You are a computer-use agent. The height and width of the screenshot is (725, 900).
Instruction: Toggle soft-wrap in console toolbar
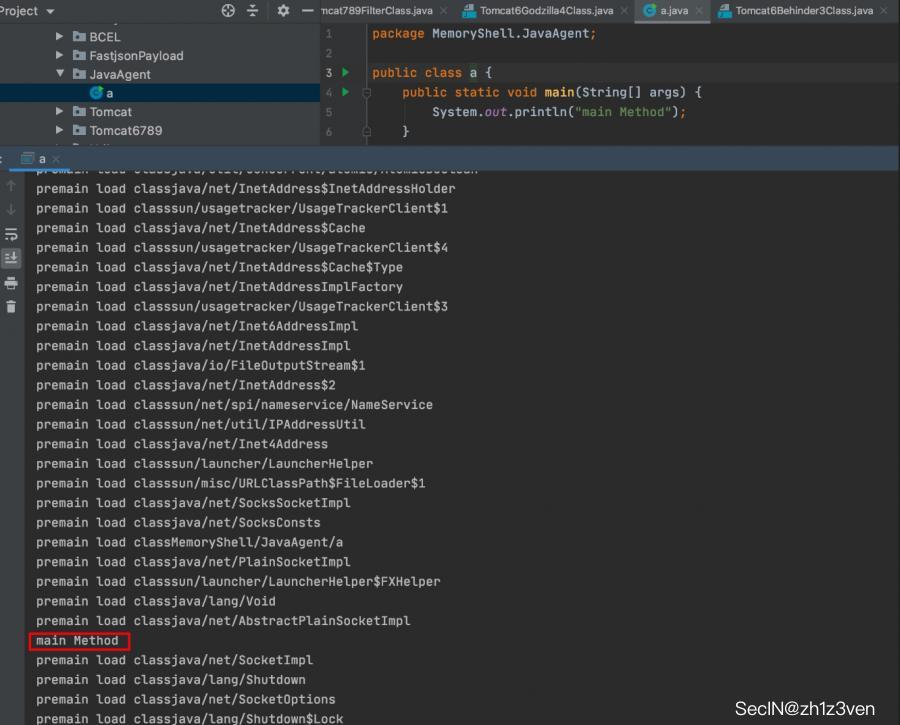click(11, 235)
